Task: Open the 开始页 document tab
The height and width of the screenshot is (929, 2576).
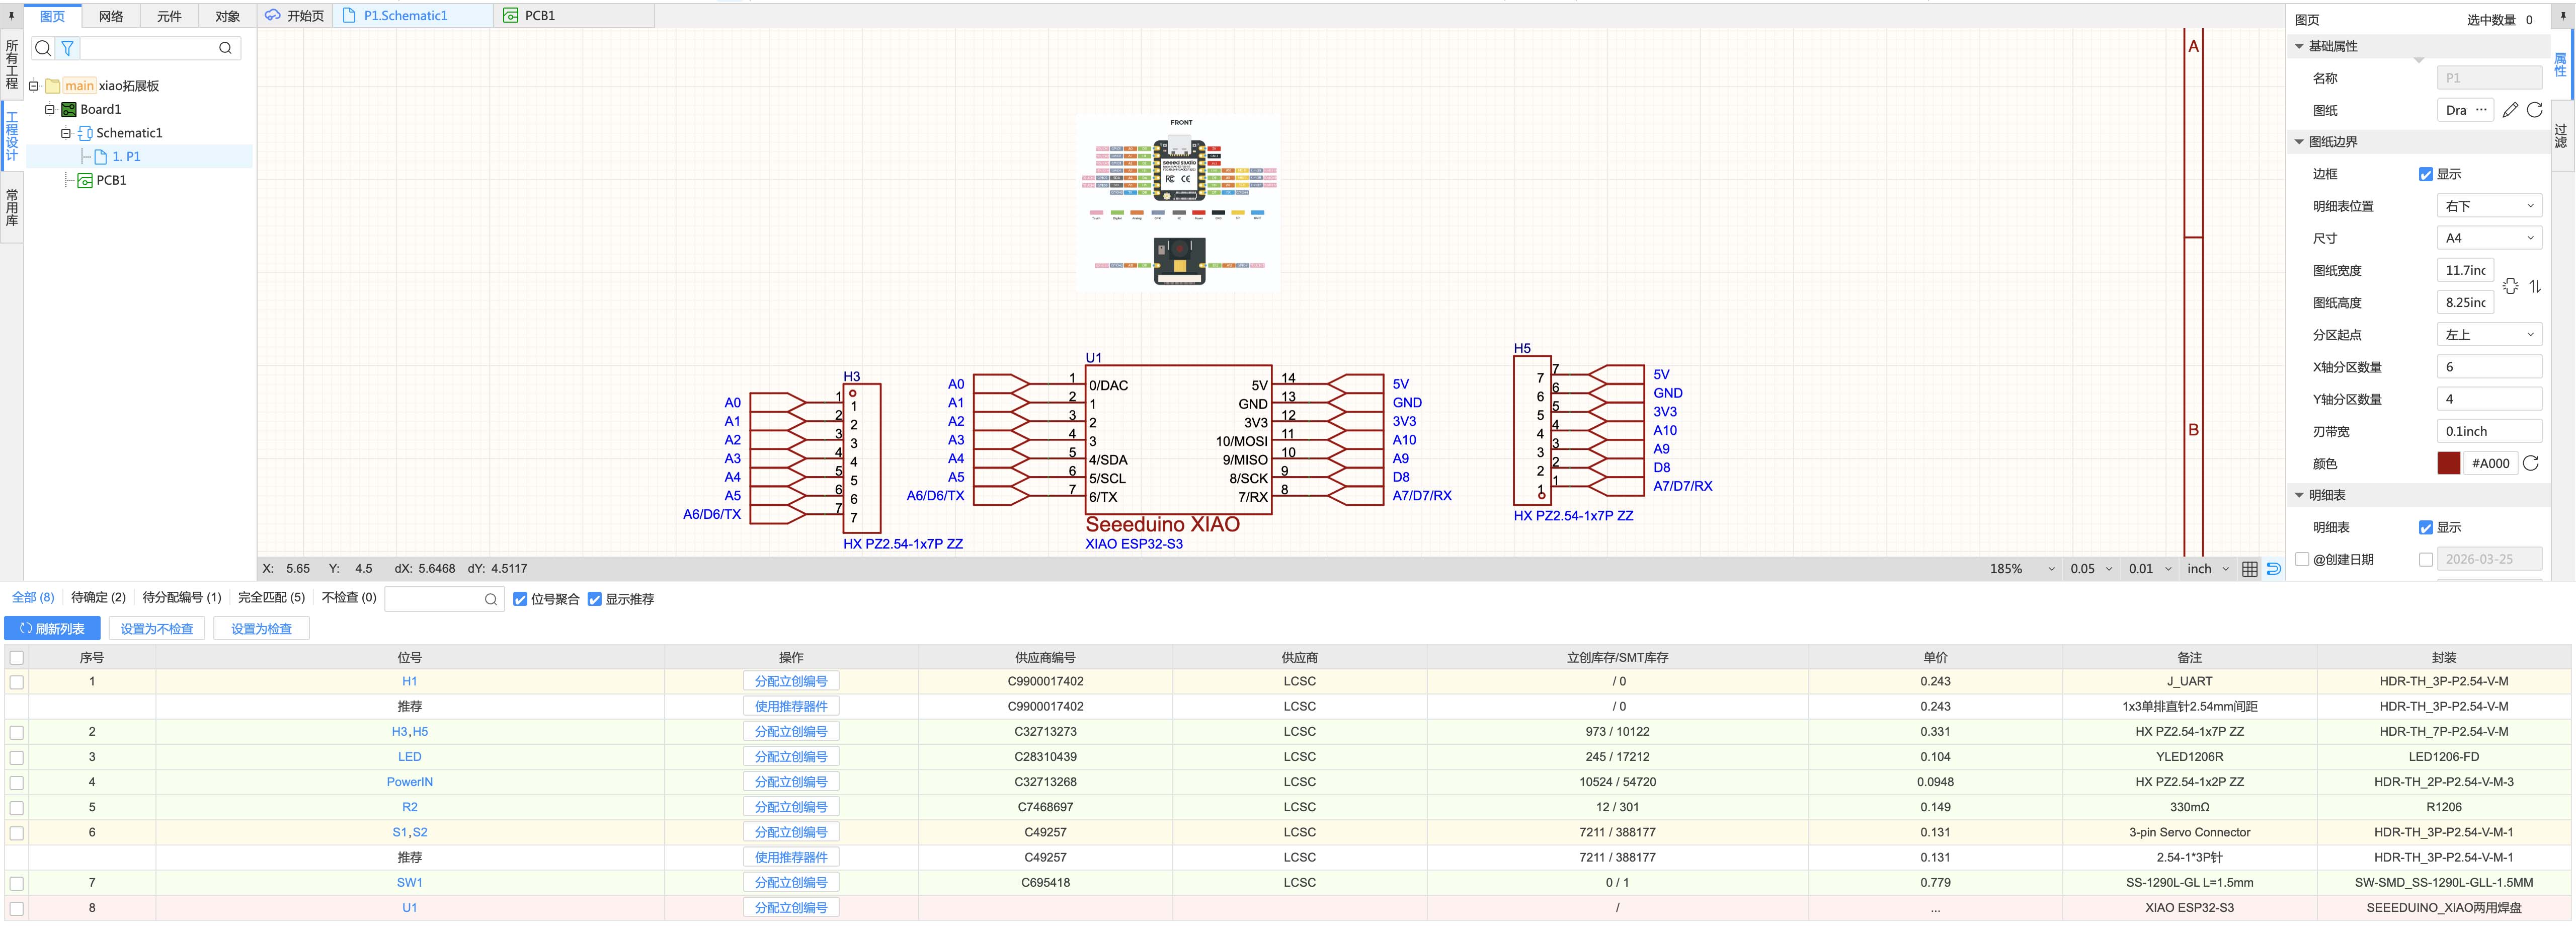Action: tap(294, 16)
